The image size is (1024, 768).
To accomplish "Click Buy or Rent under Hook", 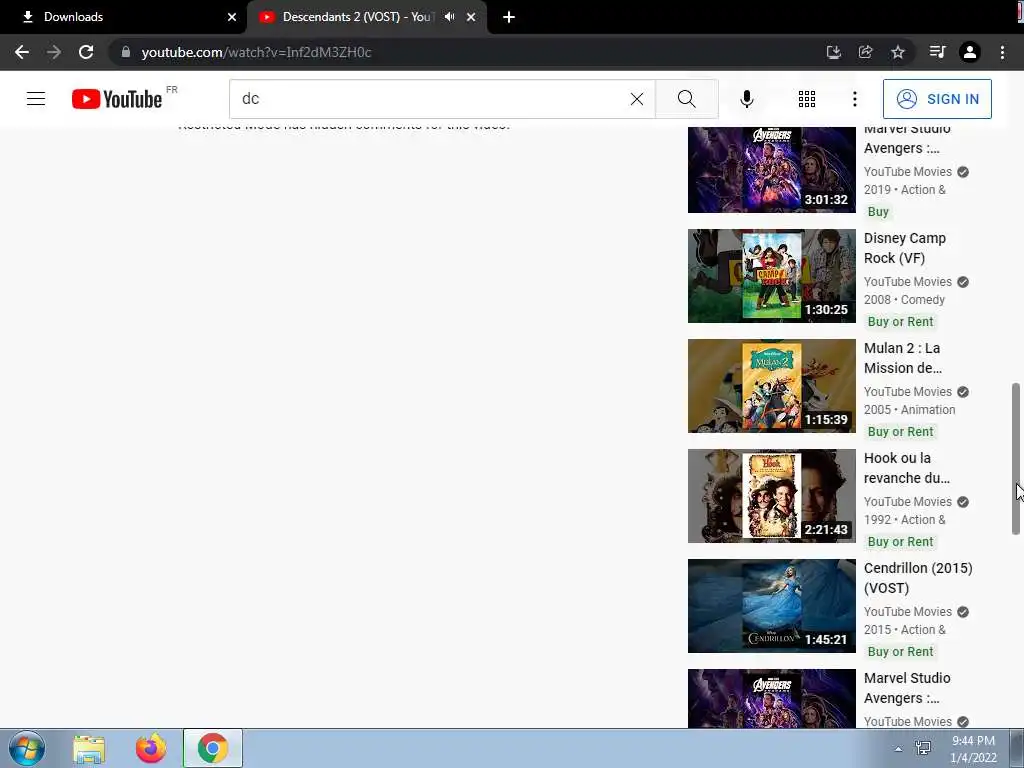I will 900,541.
